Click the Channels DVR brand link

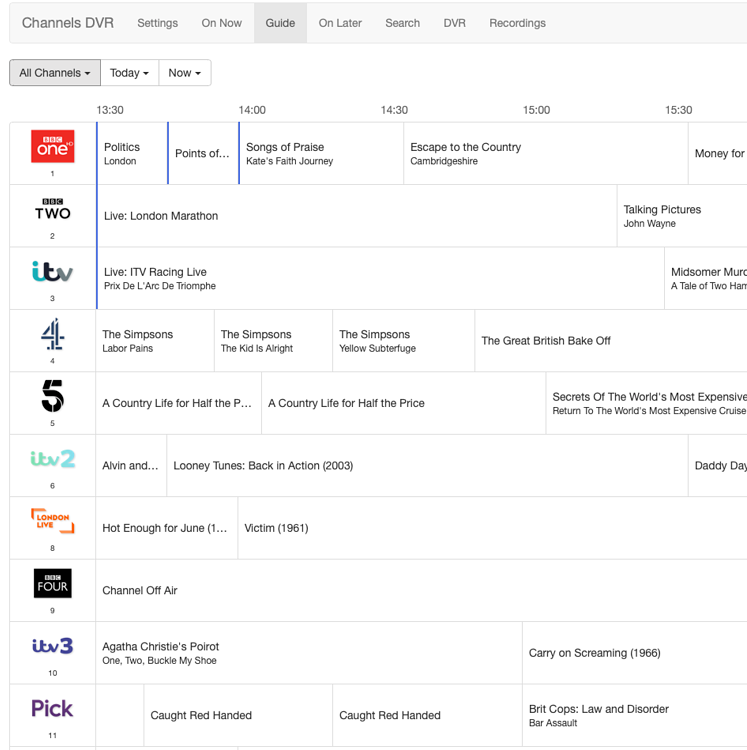(68, 23)
